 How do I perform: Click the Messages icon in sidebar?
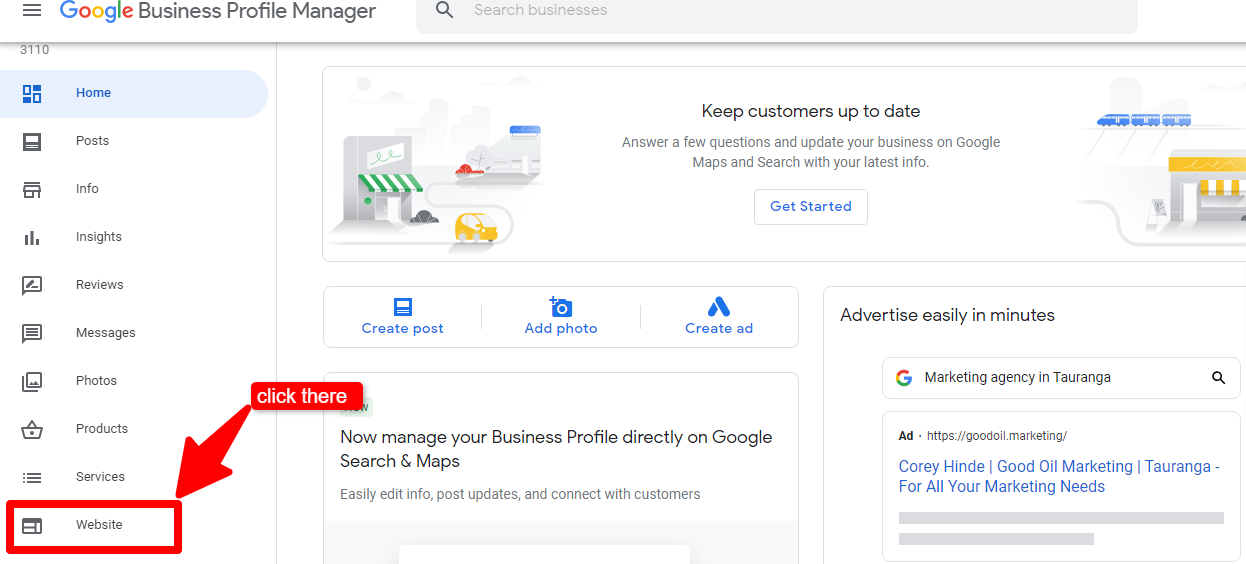(32, 333)
